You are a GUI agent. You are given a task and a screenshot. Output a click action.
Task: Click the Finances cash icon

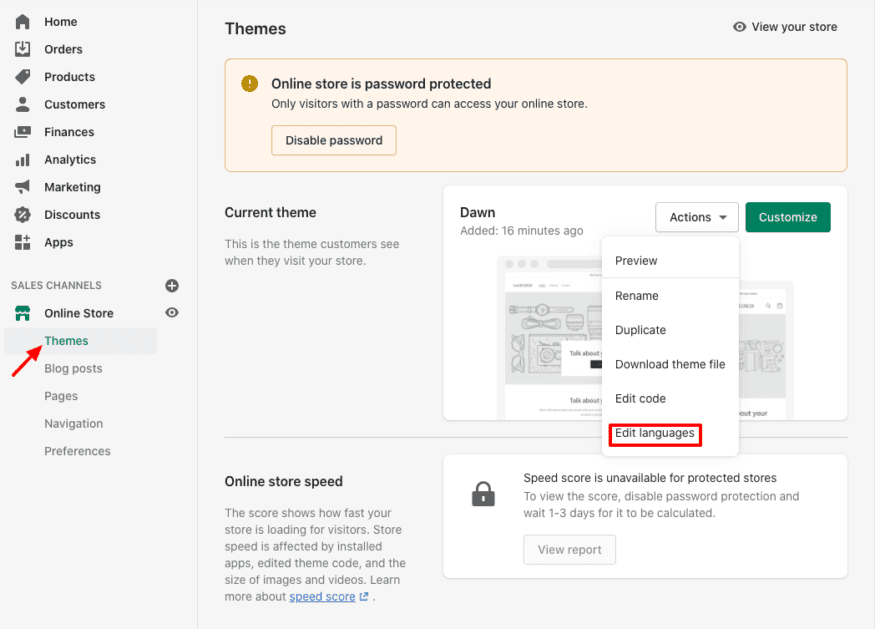(x=22, y=132)
